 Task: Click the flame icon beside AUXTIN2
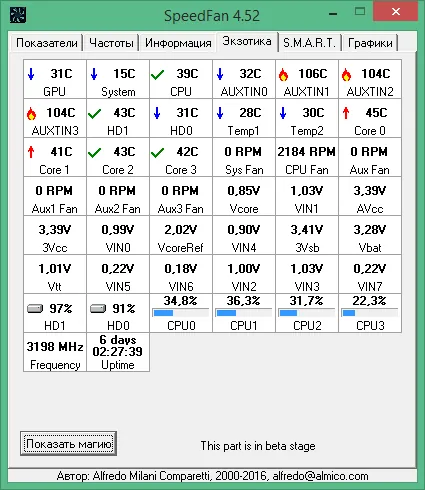pyautogui.click(x=346, y=75)
